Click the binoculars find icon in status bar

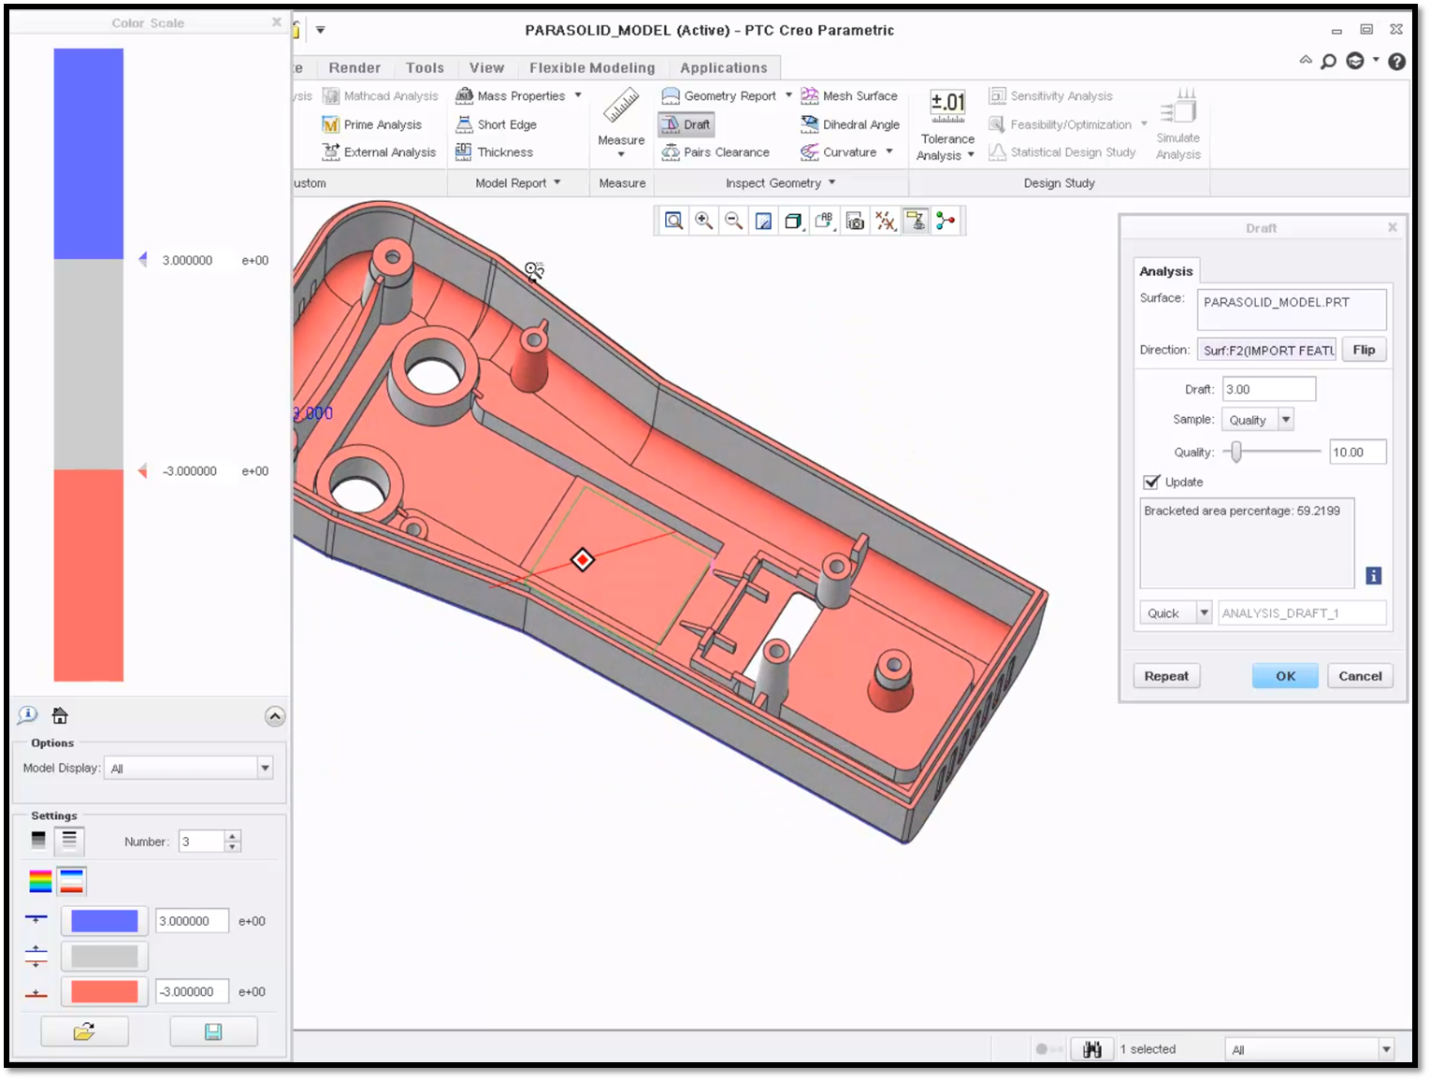click(1092, 1049)
